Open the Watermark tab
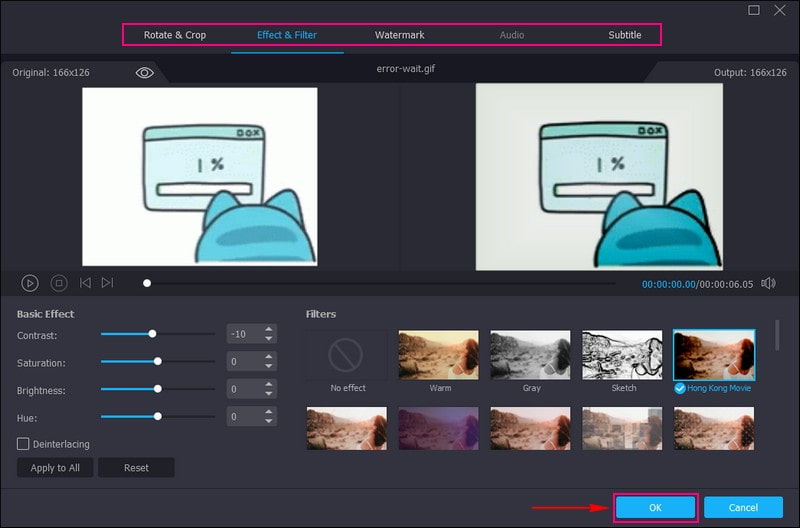 point(400,35)
